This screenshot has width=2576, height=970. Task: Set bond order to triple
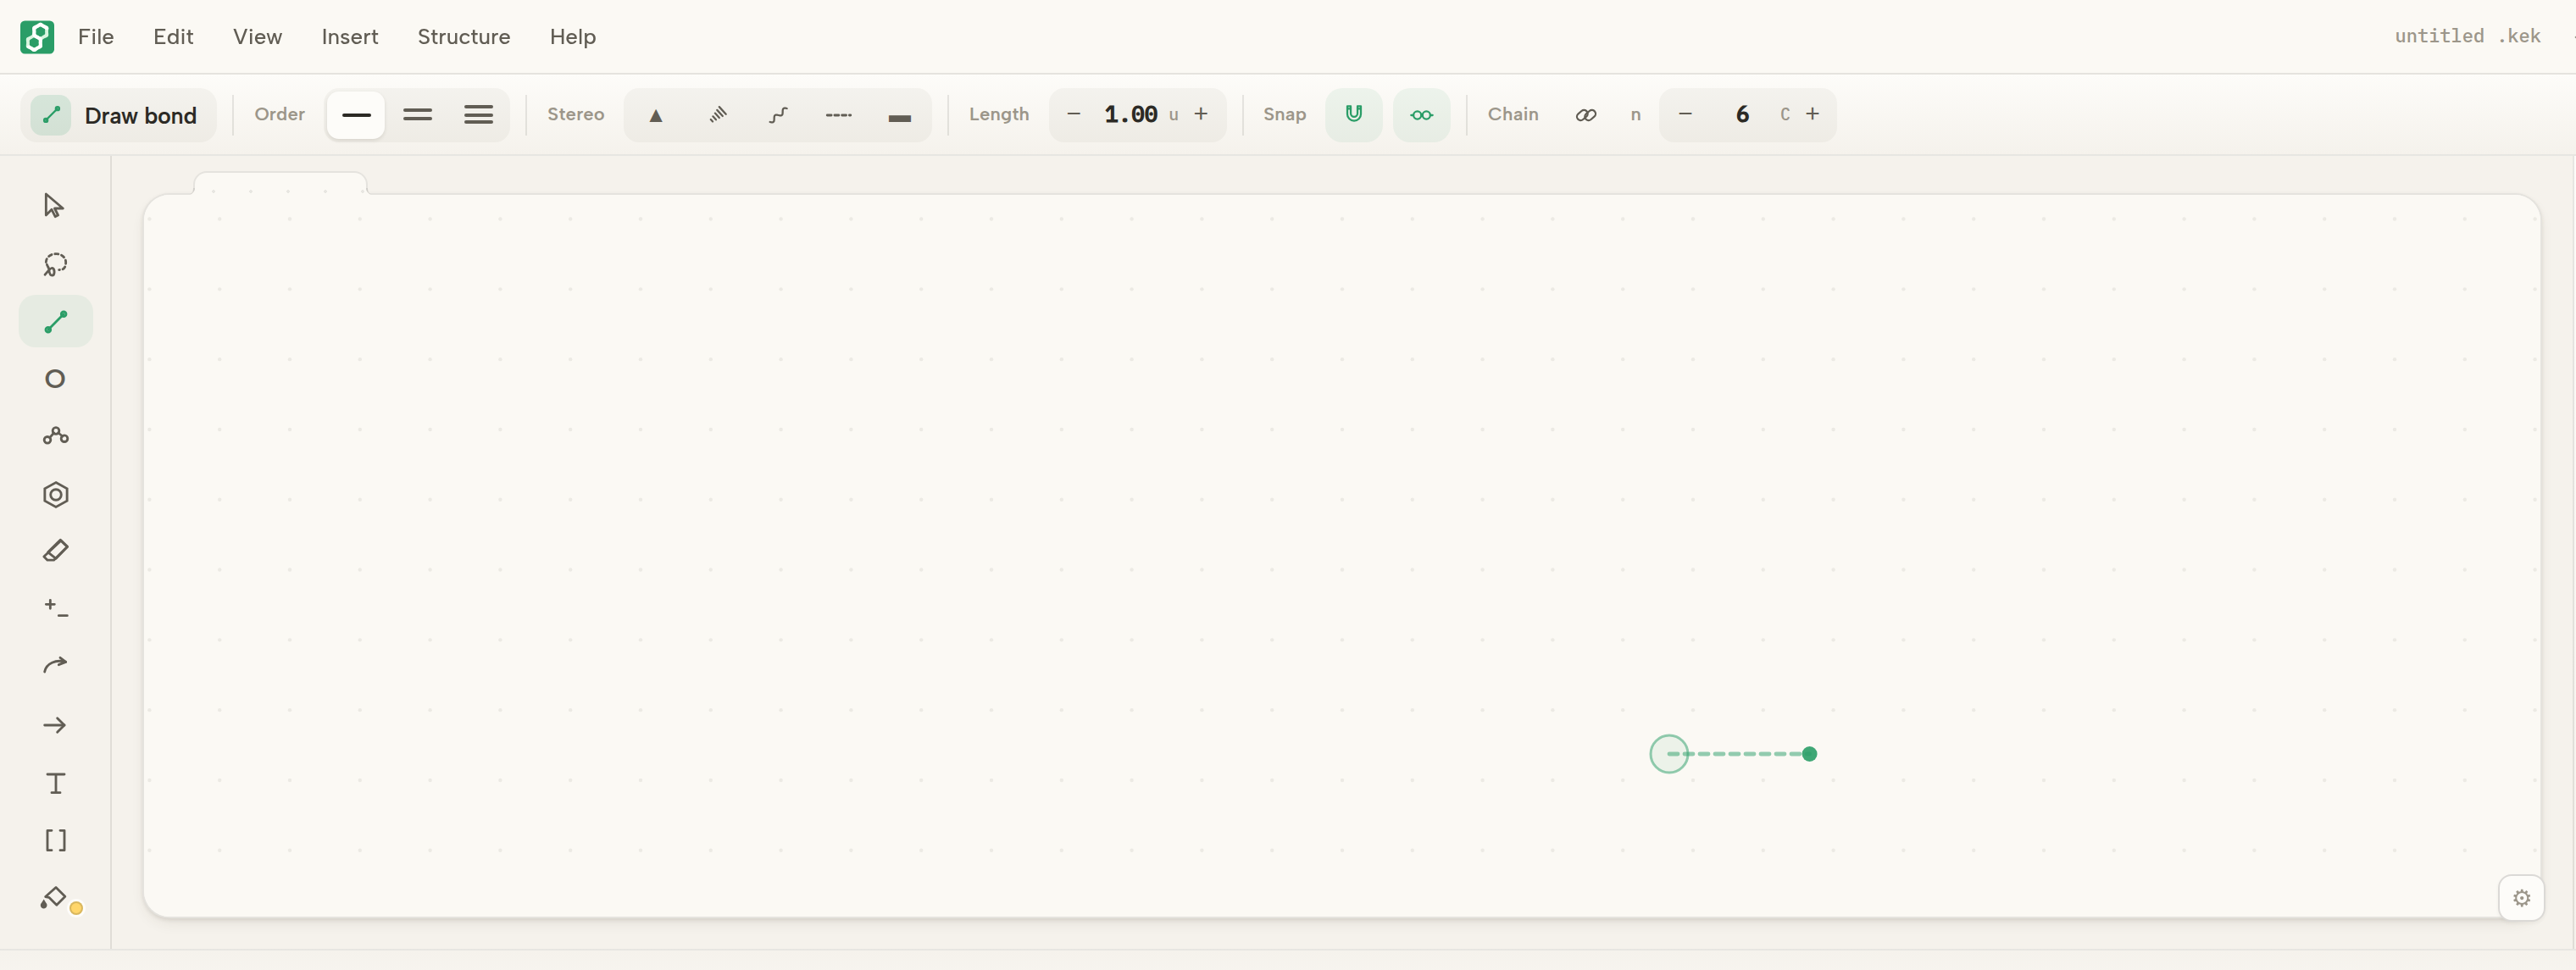[x=478, y=115]
